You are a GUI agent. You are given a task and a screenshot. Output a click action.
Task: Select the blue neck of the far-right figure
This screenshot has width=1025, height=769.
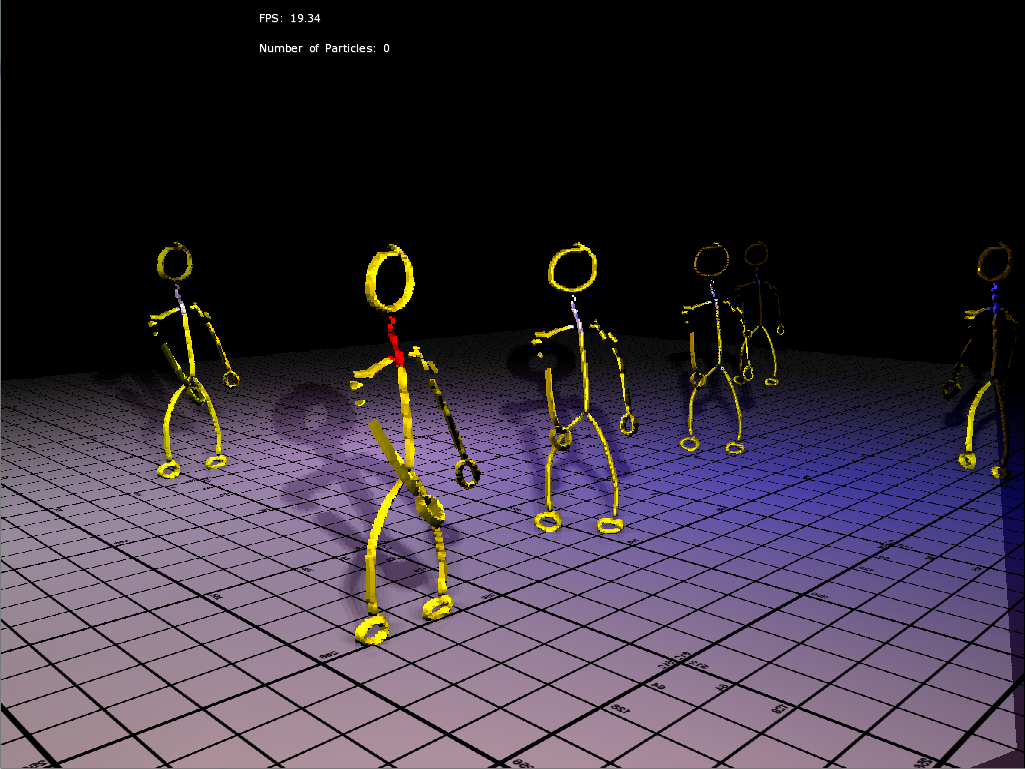[995, 300]
